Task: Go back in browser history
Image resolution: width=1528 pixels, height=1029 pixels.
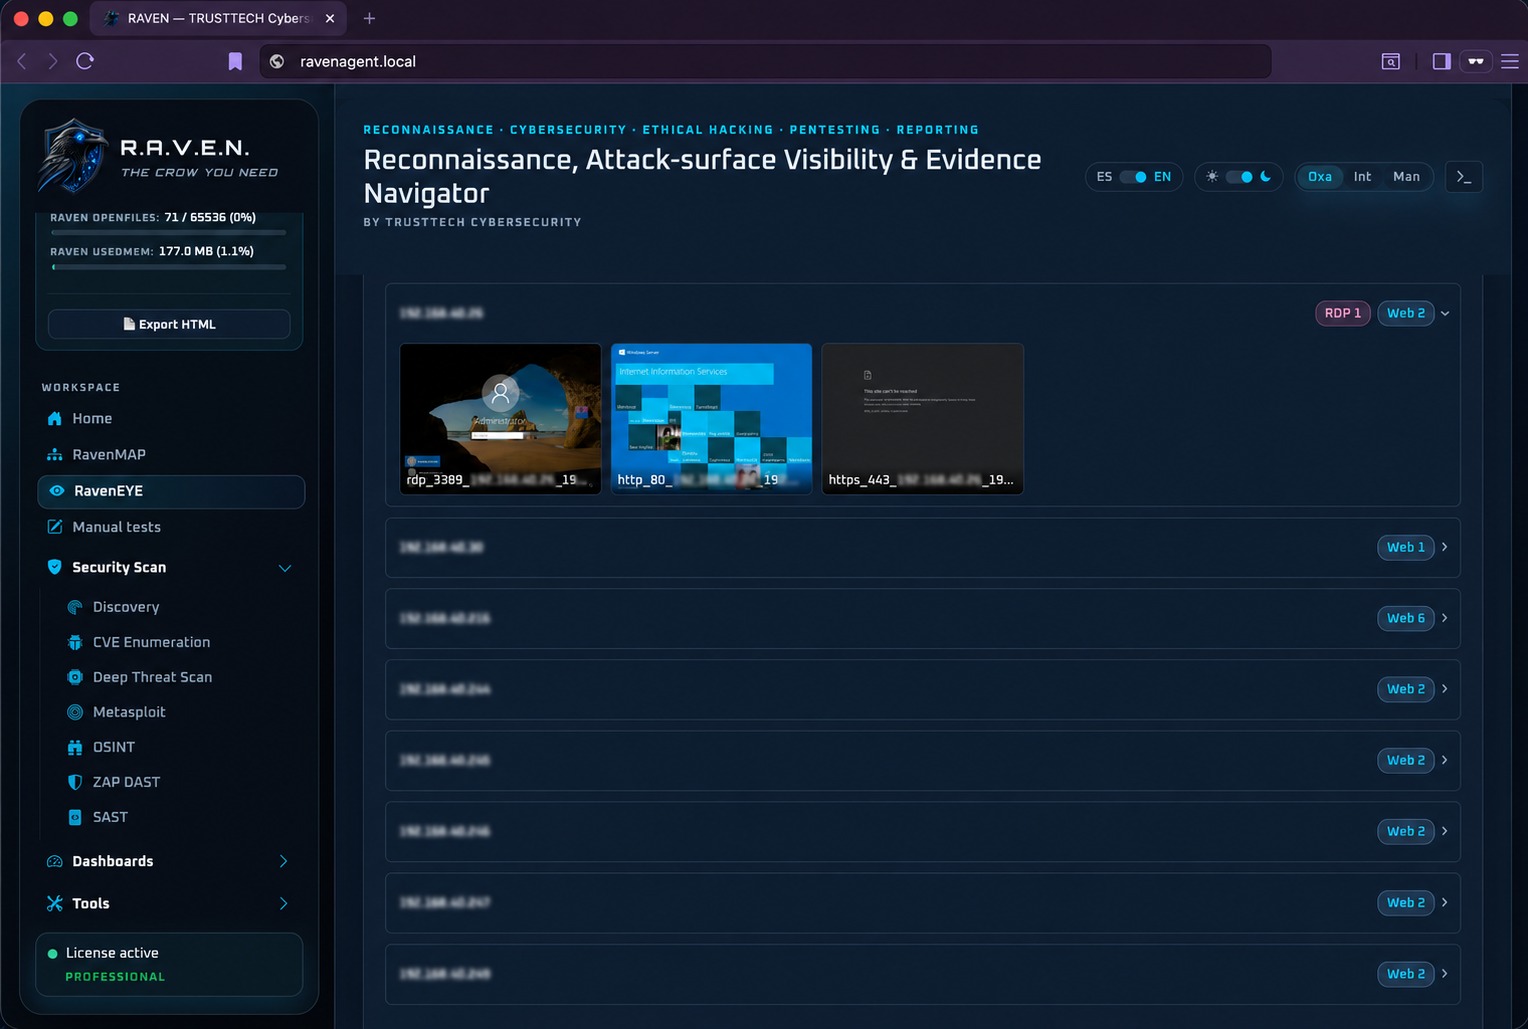Action: (x=22, y=61)
